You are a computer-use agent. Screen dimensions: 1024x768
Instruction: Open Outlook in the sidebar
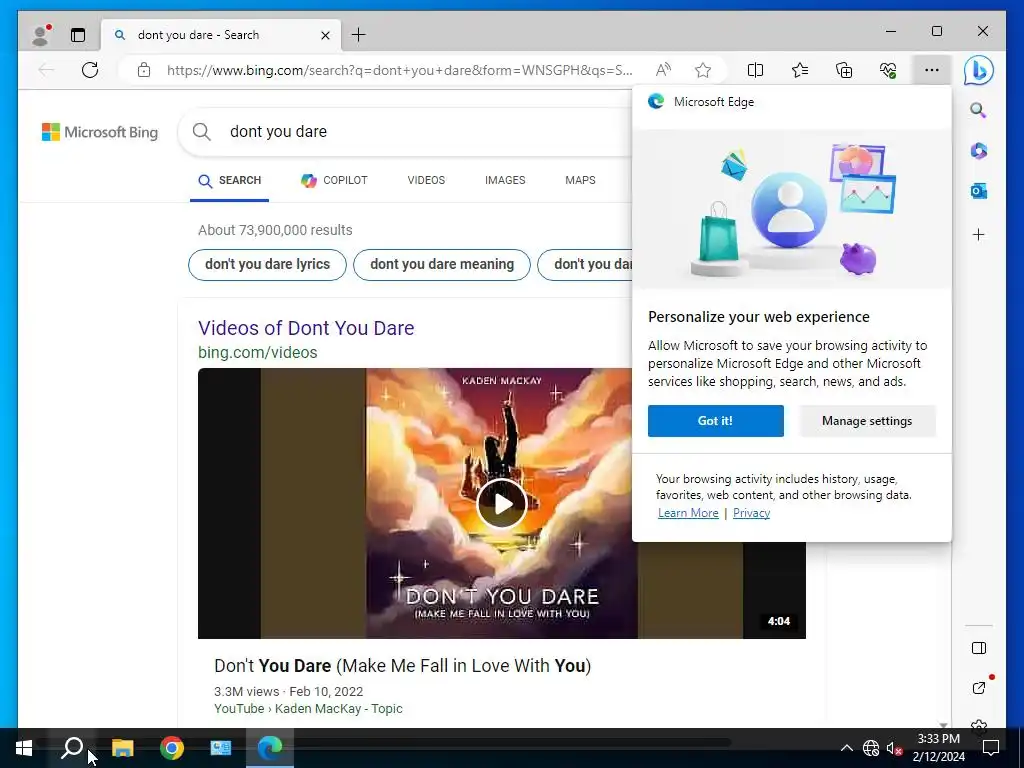(978, 191)
